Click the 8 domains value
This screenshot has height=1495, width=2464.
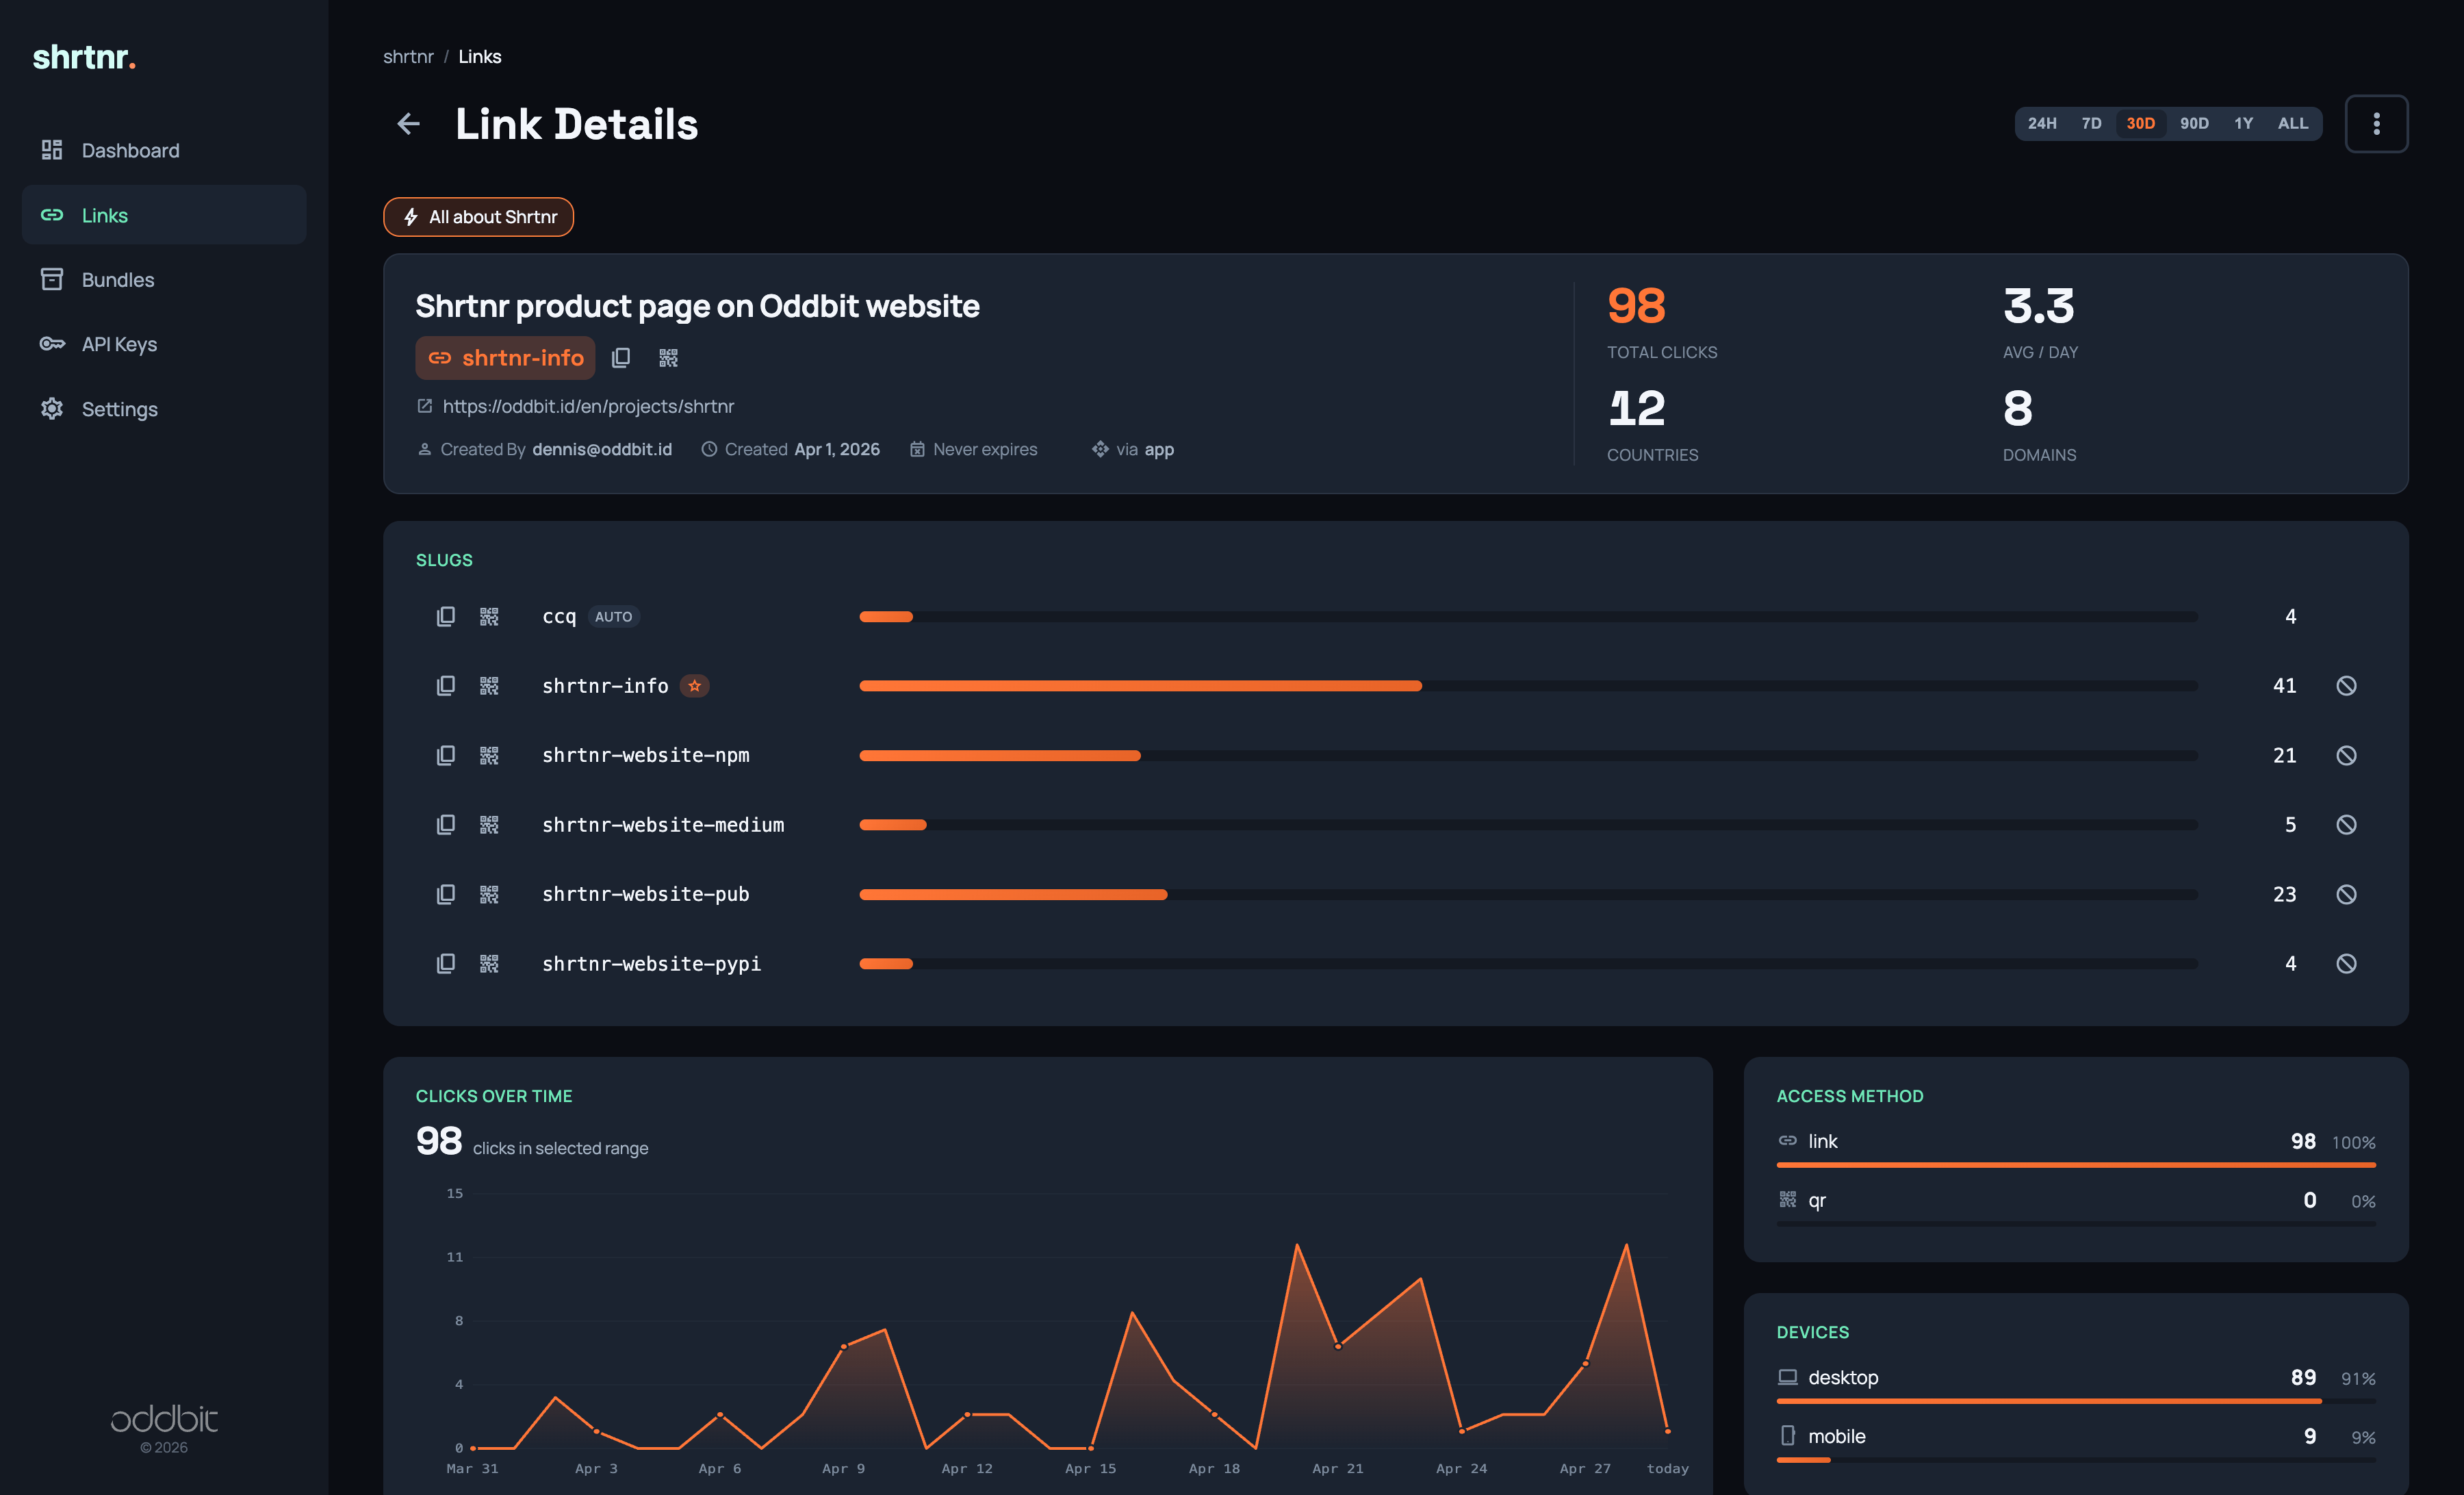pyautogui.click(x=2017, y=409)
